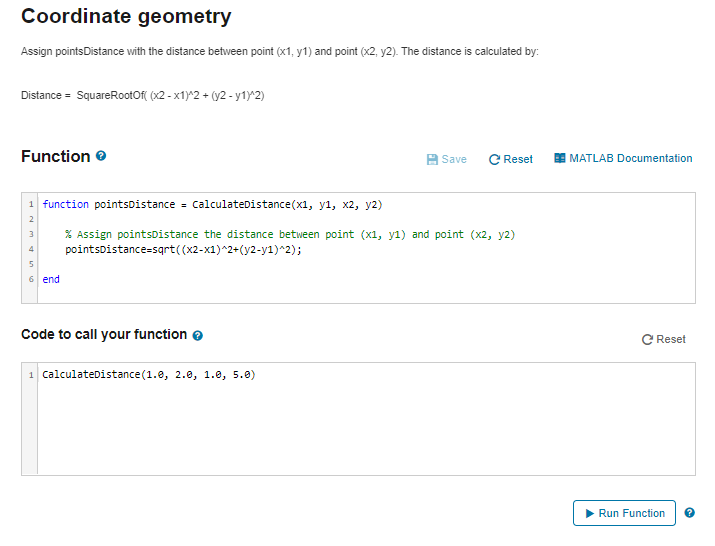The image size is (715, 546).
Task: Click the Reset text above the function editor
Action: pyautogui.click(x=518, y=159)
